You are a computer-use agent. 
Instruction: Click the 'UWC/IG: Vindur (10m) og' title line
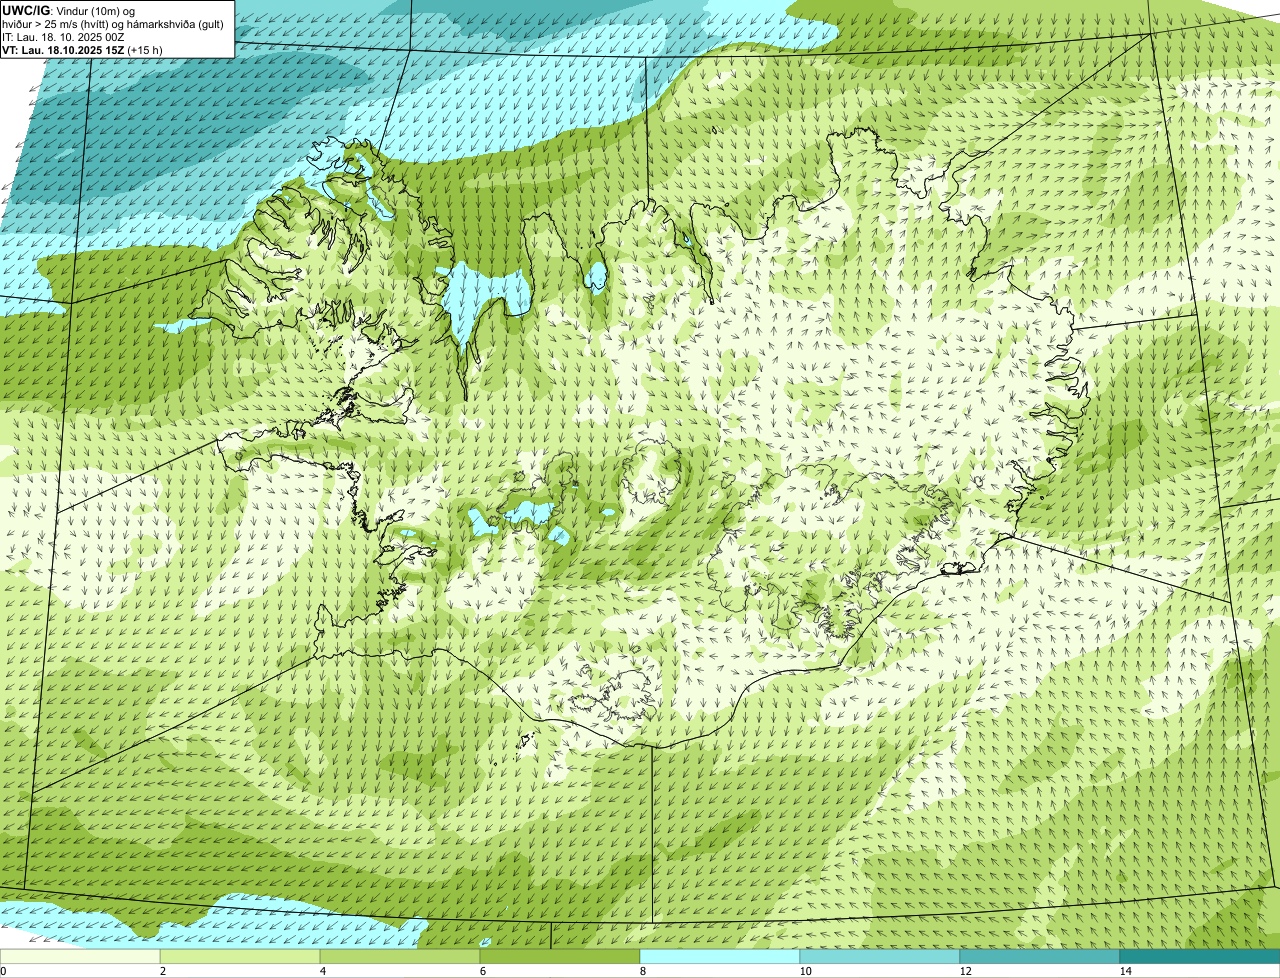(68, 10)
